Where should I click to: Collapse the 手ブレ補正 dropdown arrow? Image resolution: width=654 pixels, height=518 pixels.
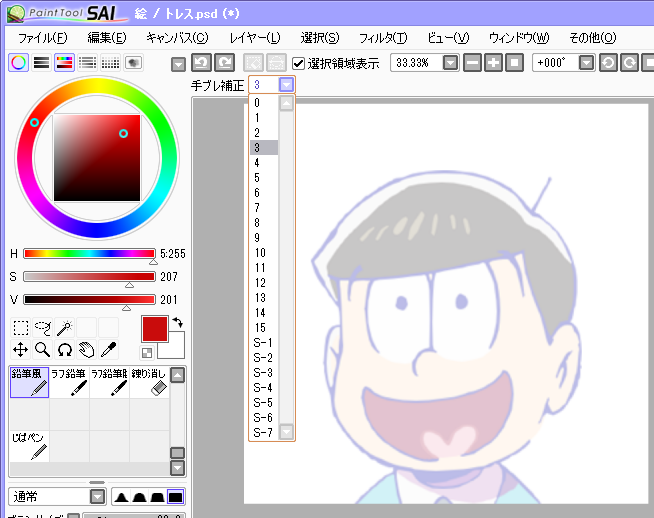click(286, 85)
